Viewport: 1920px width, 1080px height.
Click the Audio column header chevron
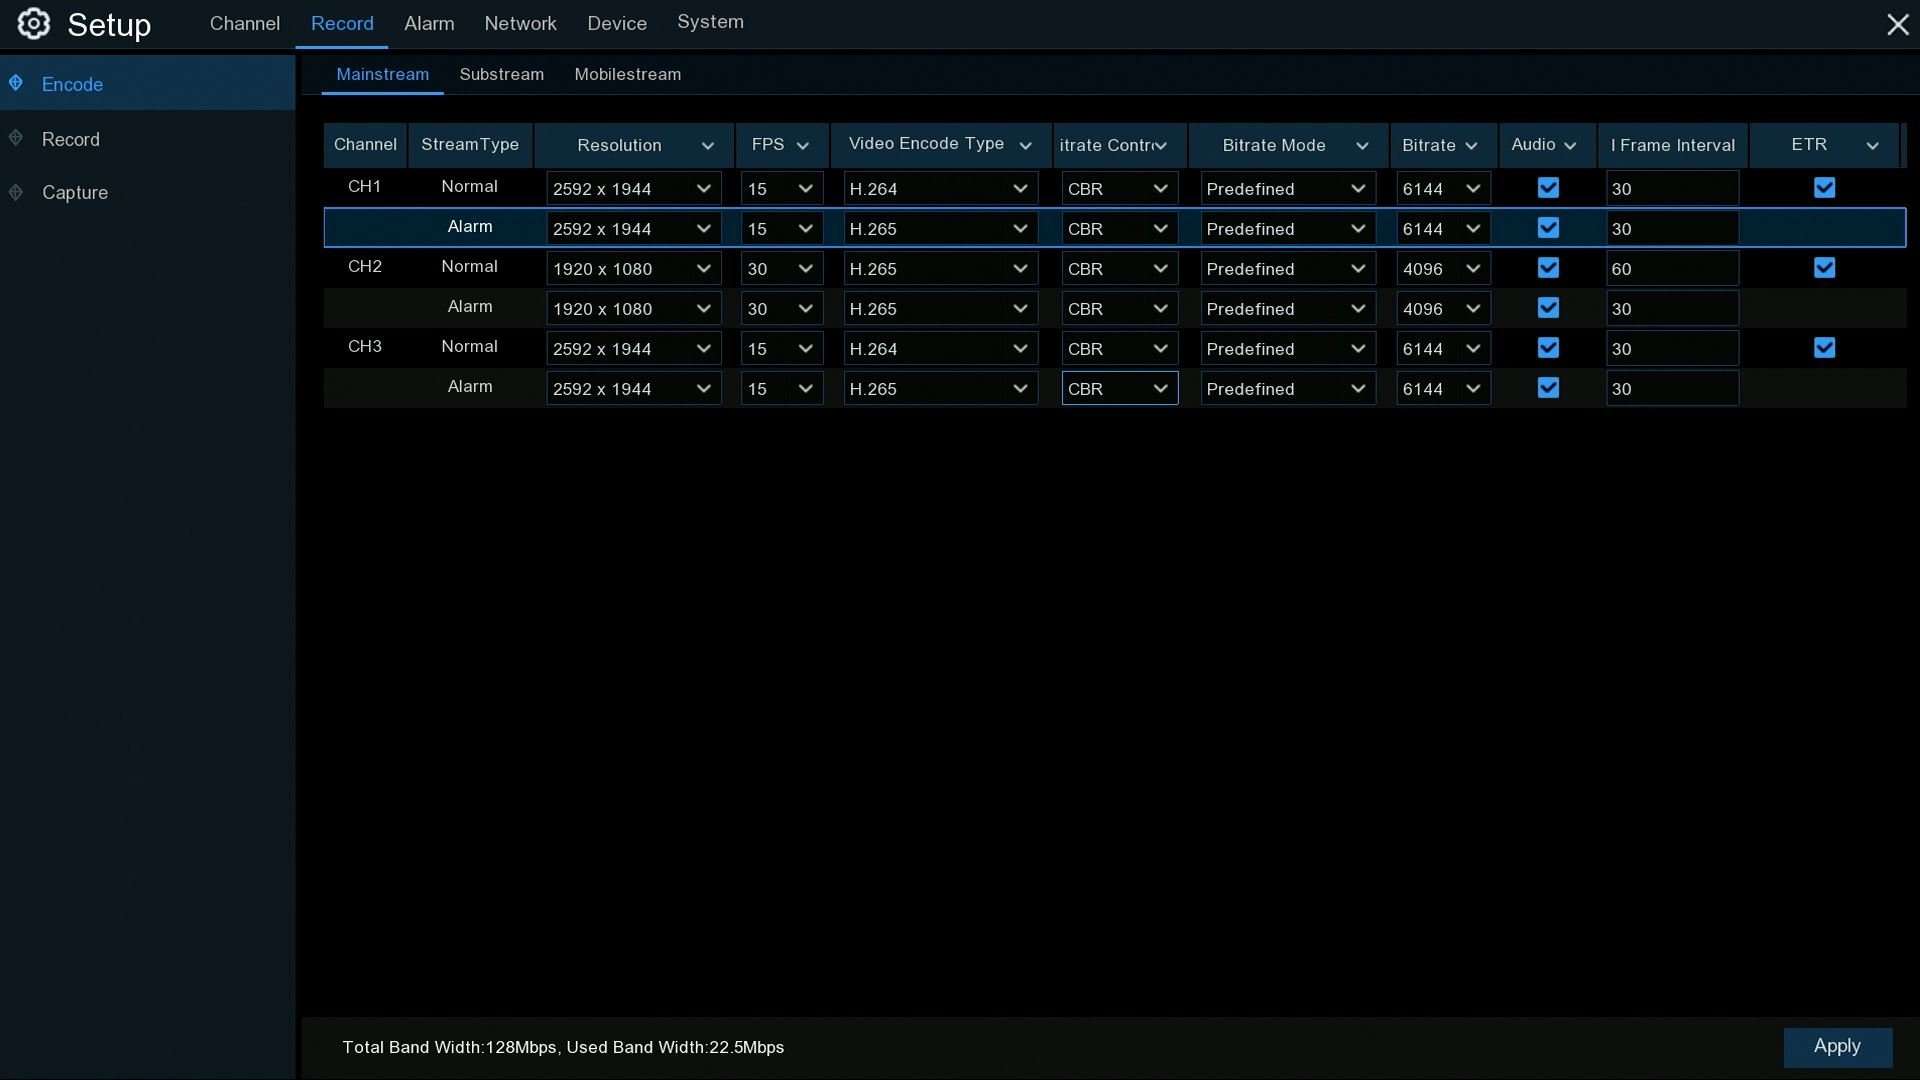(x=1570, y=146)
